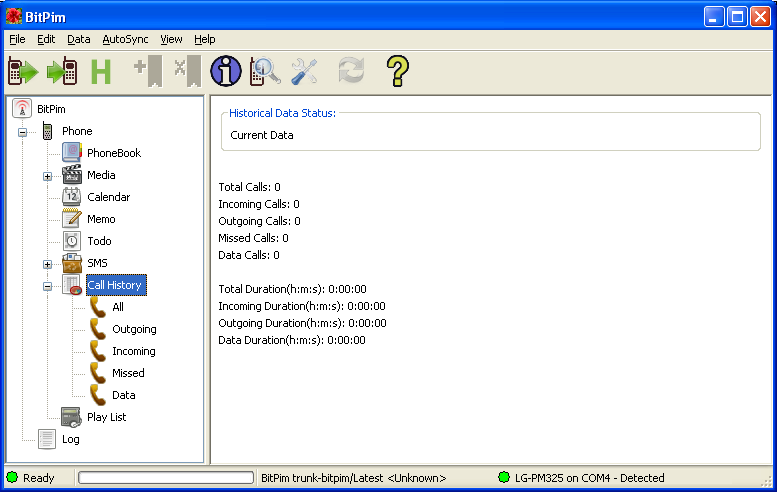Image resolution: width=777 pixels, height=492 pixels.
Task: Click the green Ready status indicator
Action: click(12, 478)
